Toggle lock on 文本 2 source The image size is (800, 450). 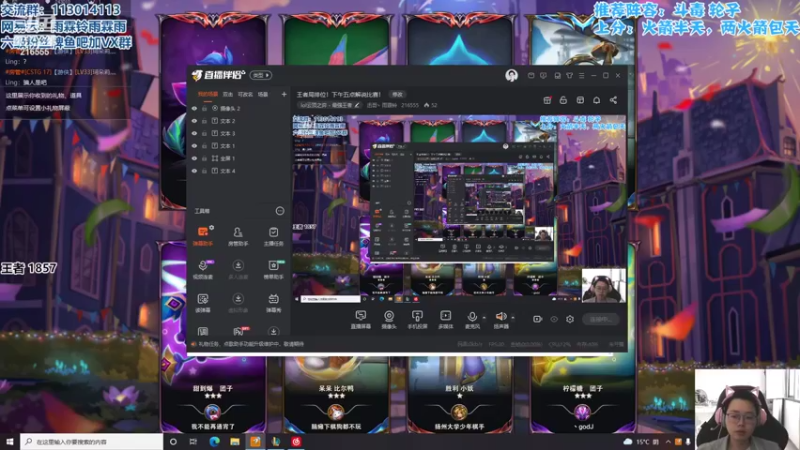tap(205, 121)
